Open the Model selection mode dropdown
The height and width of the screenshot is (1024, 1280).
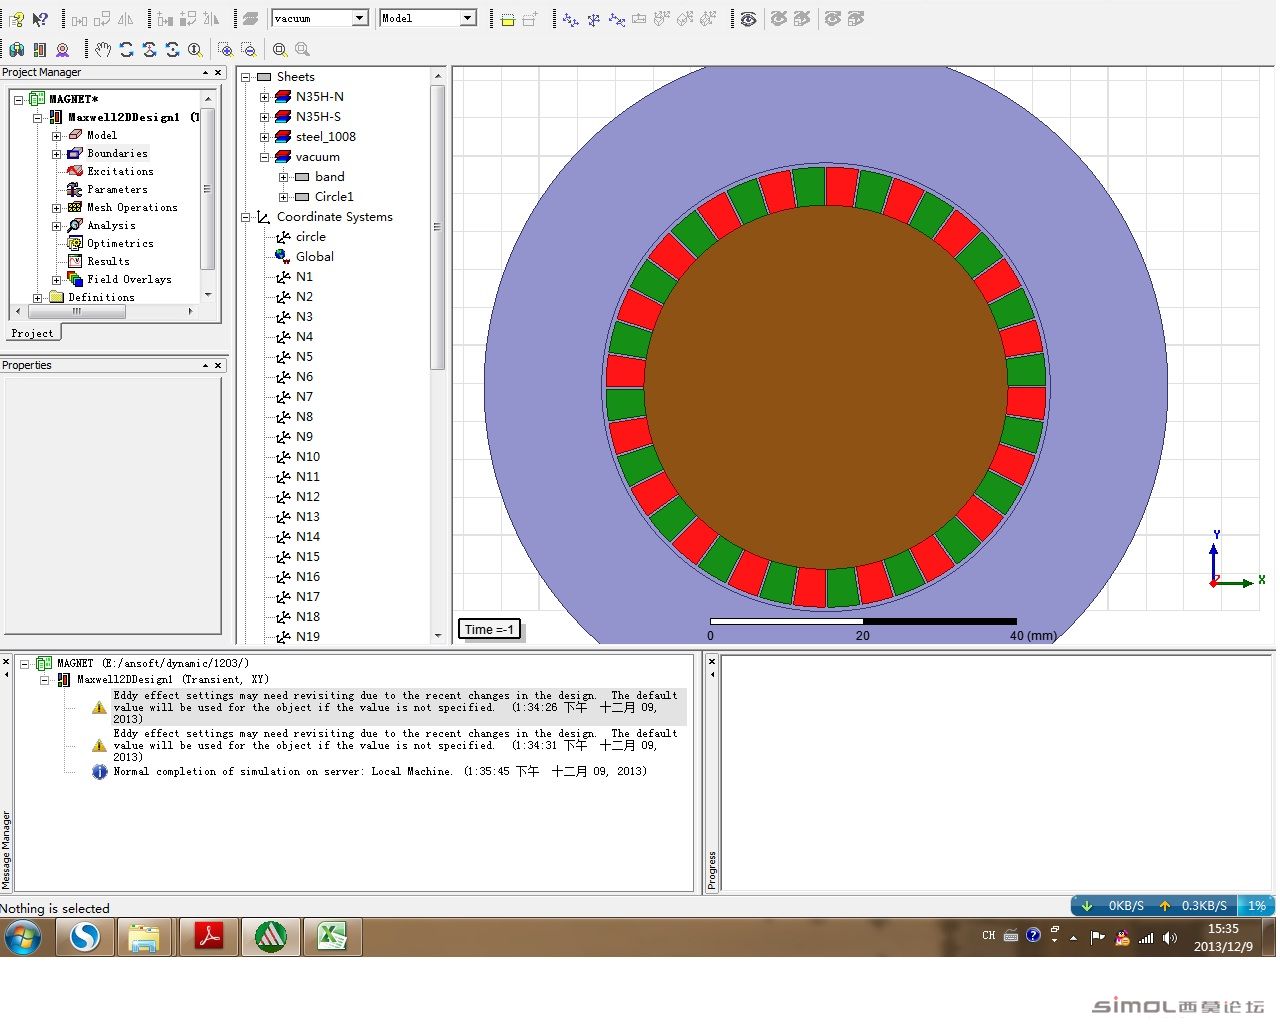[467, 18]
